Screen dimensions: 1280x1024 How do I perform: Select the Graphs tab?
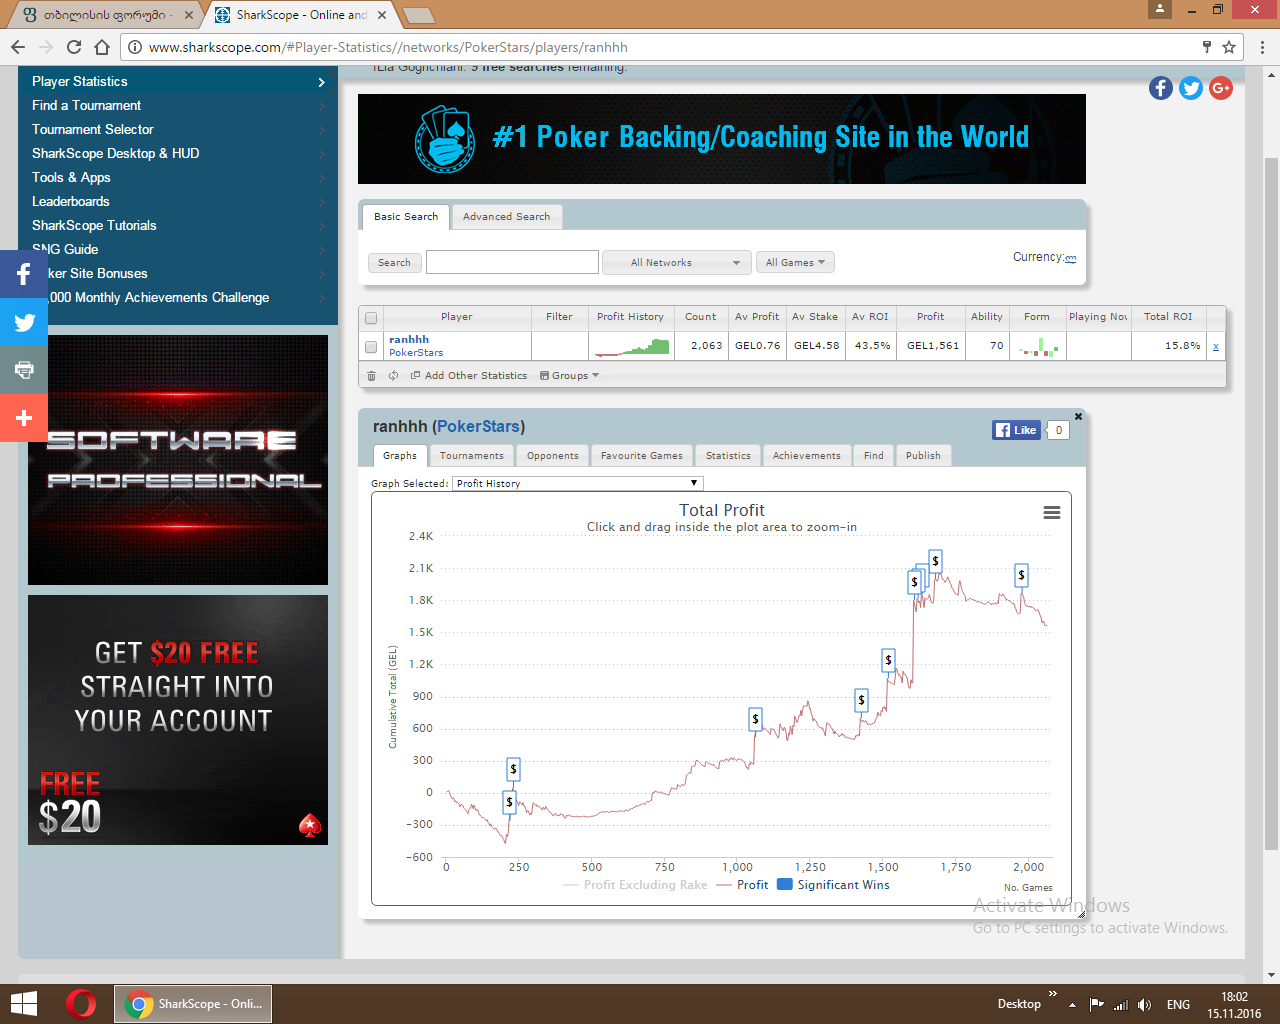click(x=400, y=456)
